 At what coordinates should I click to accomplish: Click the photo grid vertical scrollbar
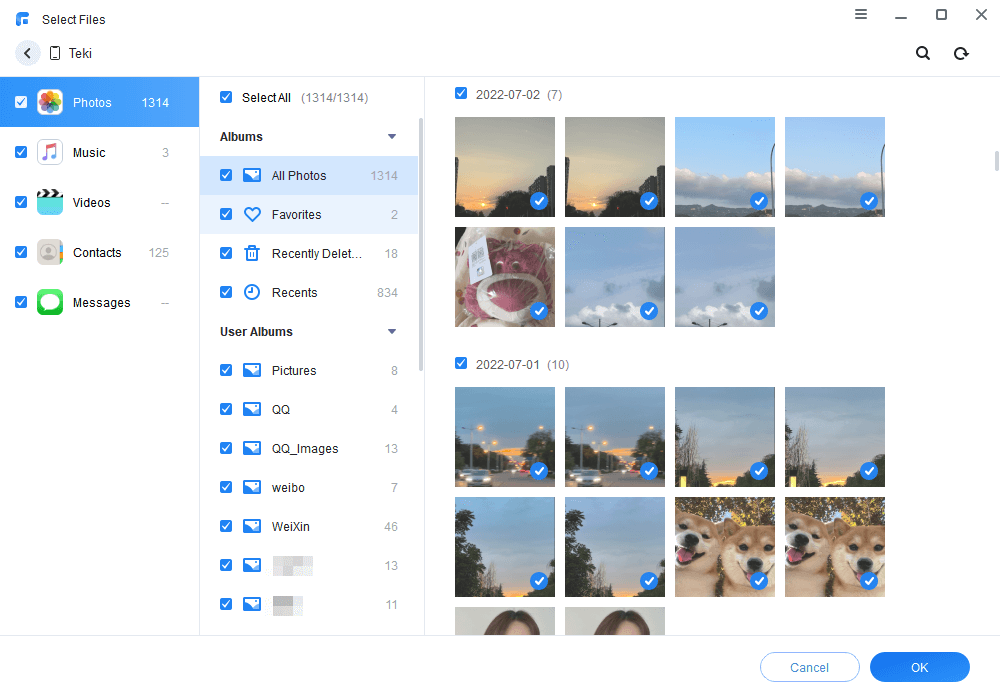(995, 161)
